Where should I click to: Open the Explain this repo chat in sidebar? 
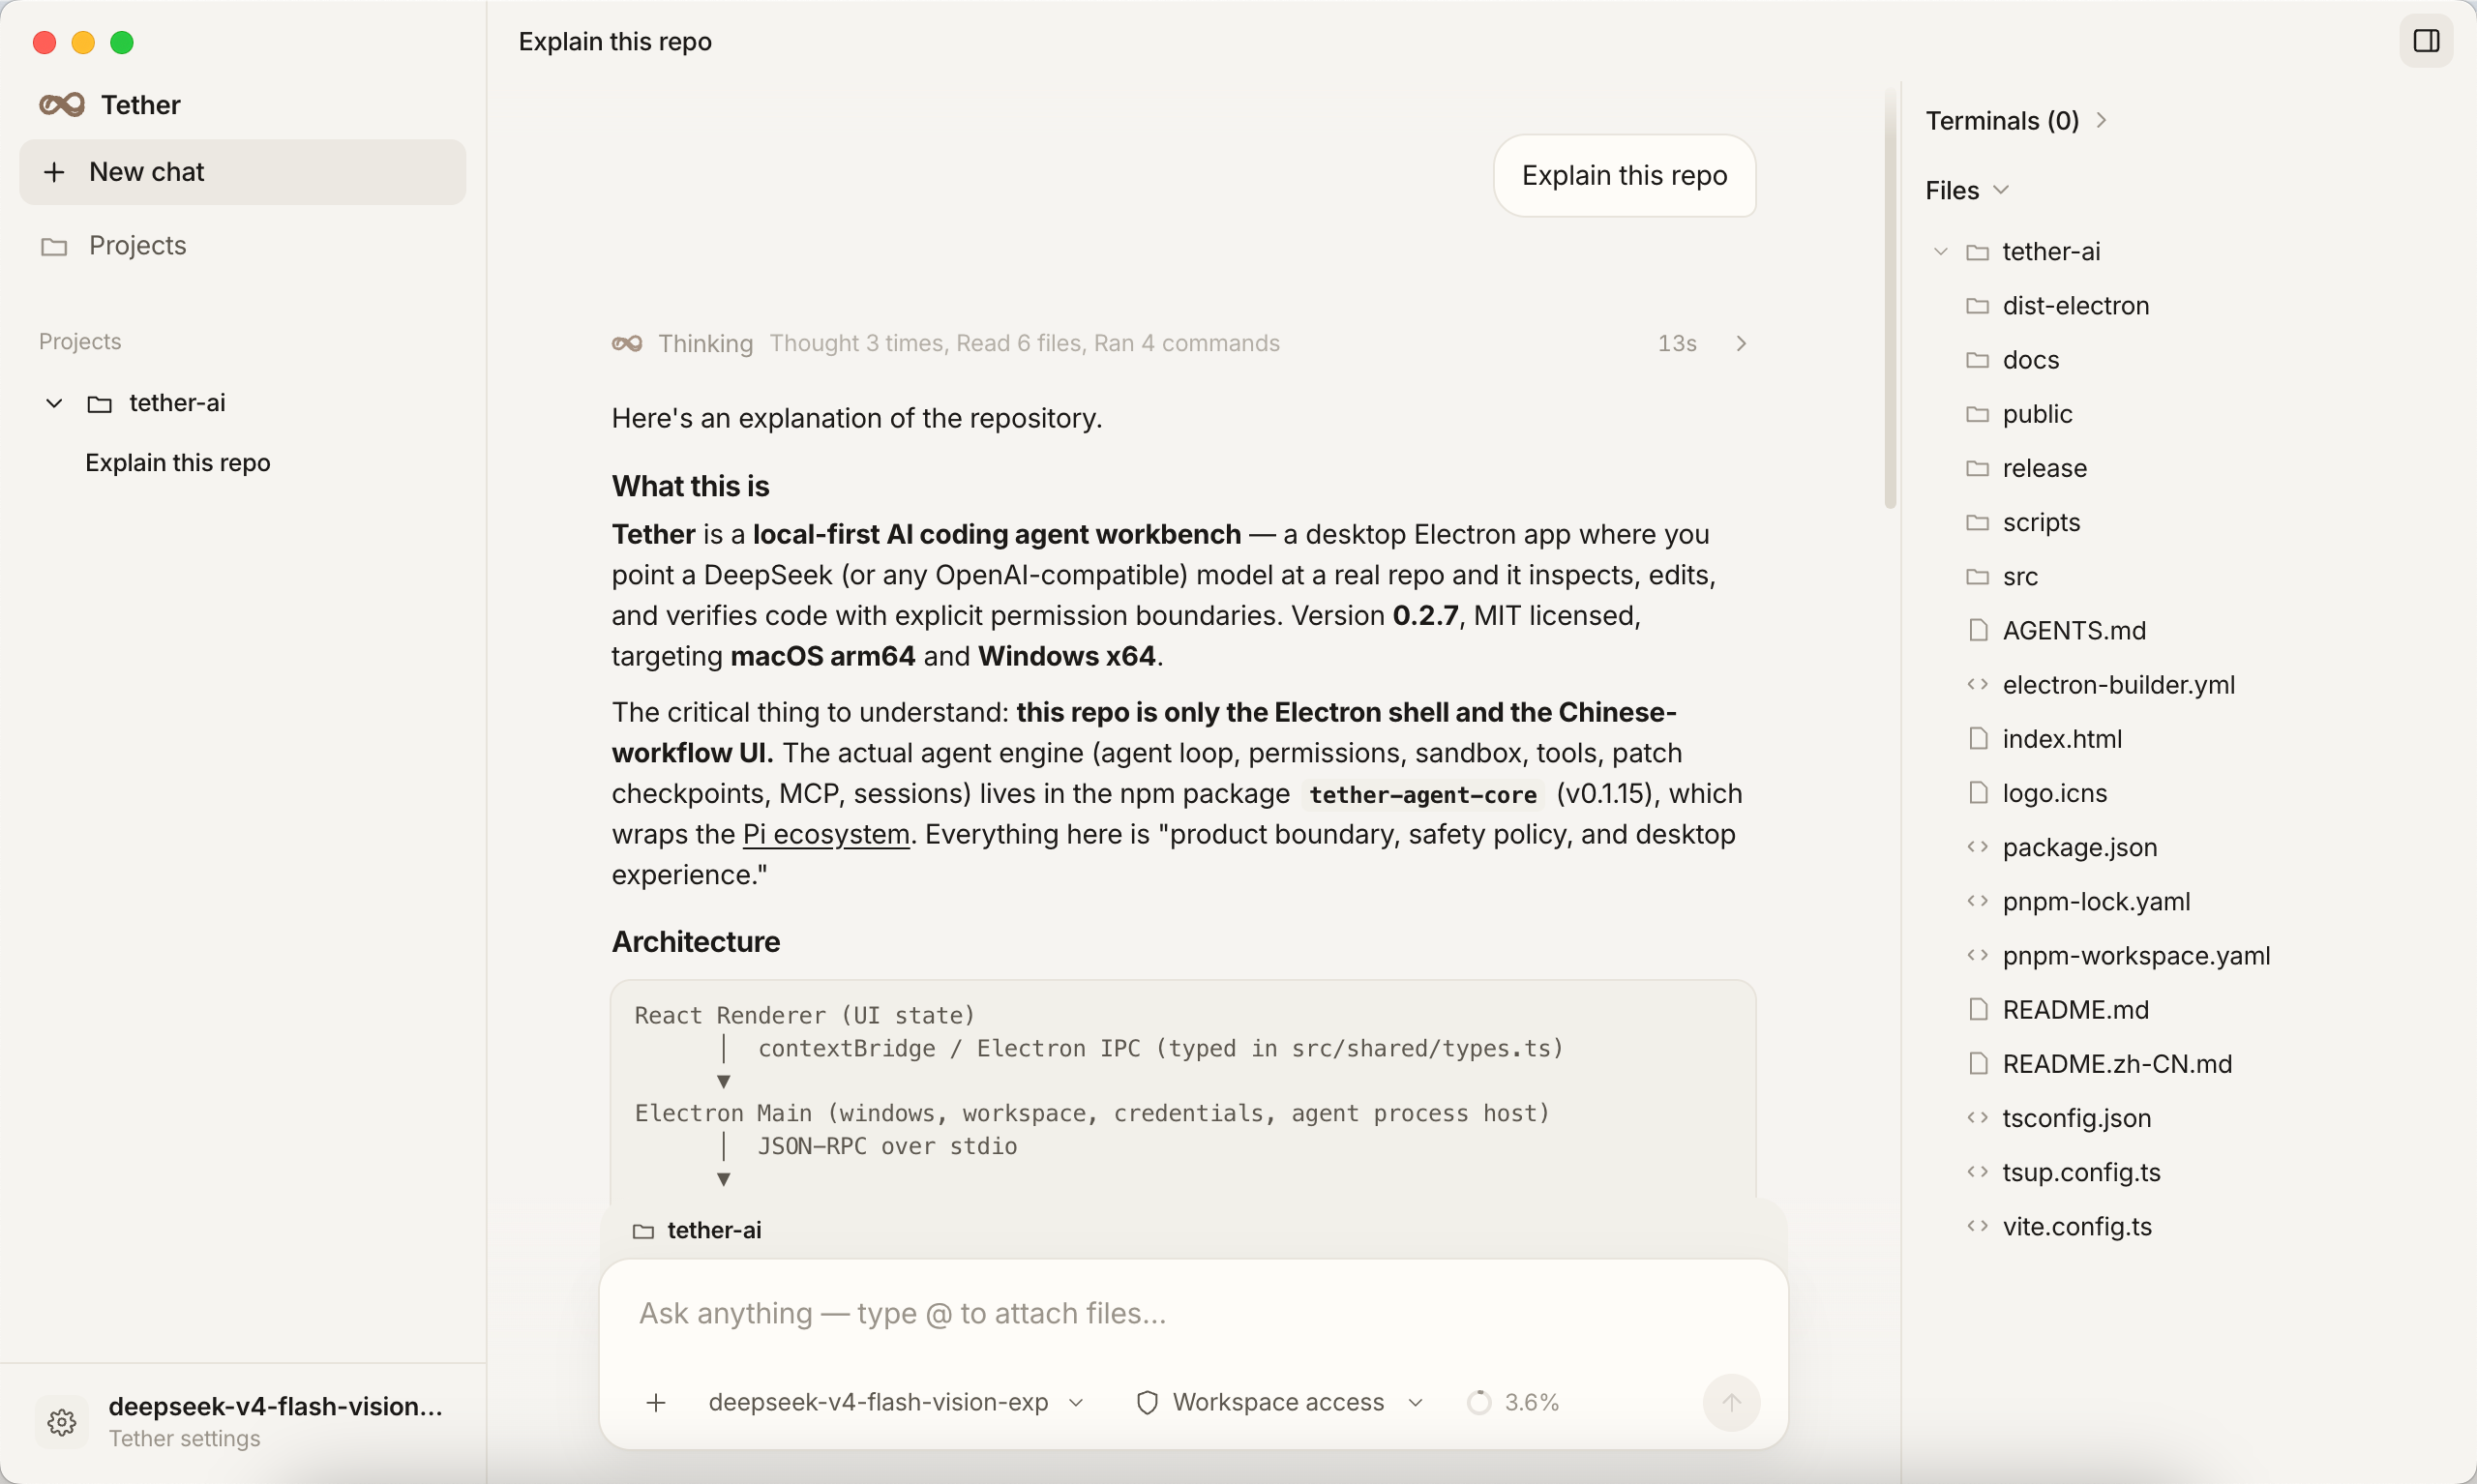pos(177,463)
